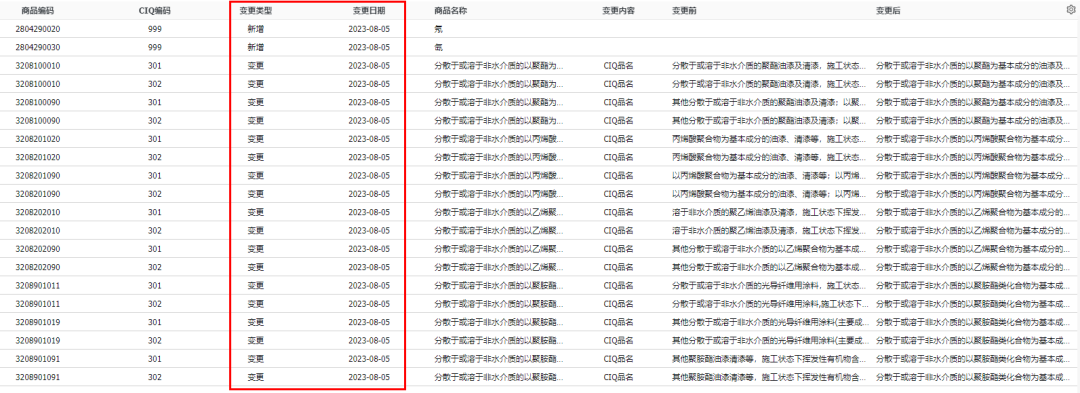Click 3208901011 in the CIQ 302 row

pos(38,304)
